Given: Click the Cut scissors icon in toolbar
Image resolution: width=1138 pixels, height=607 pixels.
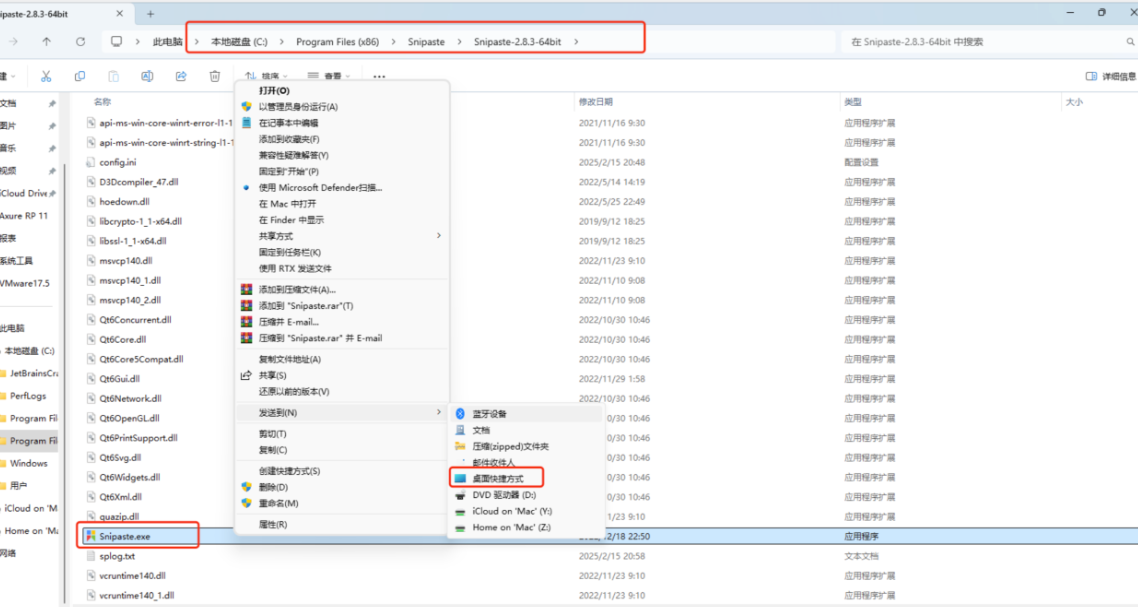Looking at the screenshot, I should click(46, 76).
